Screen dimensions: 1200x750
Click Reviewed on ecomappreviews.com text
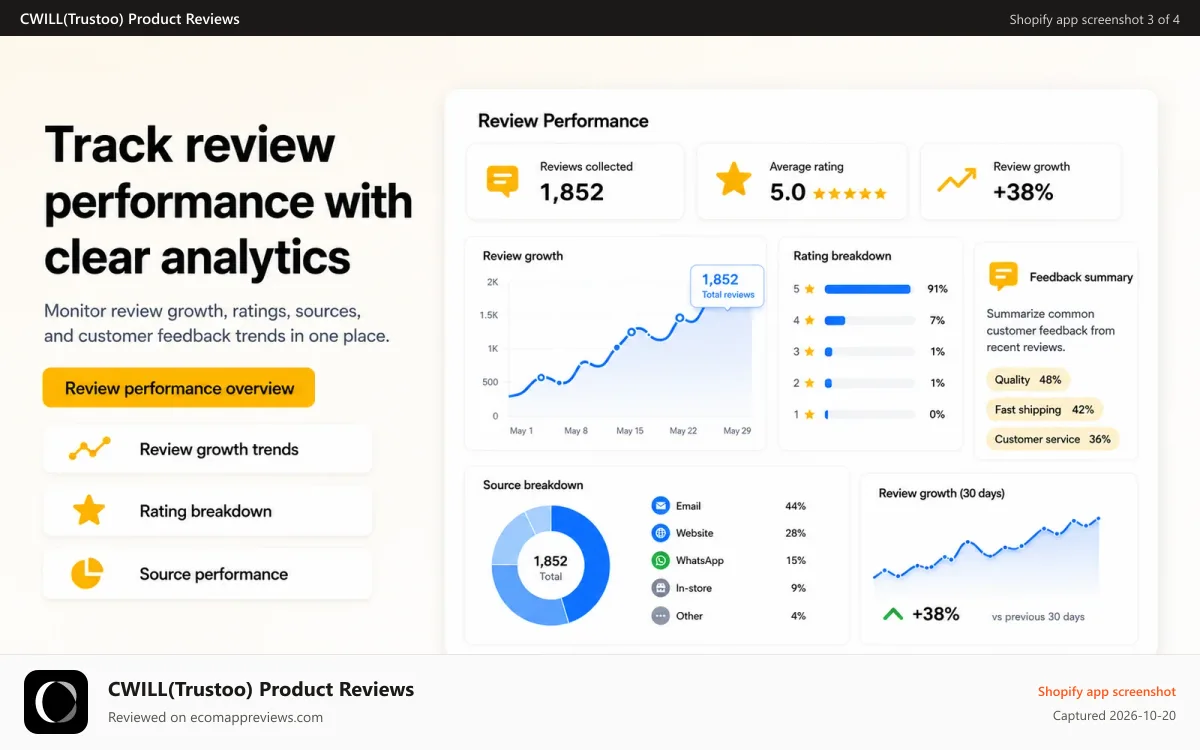(215, 717)
